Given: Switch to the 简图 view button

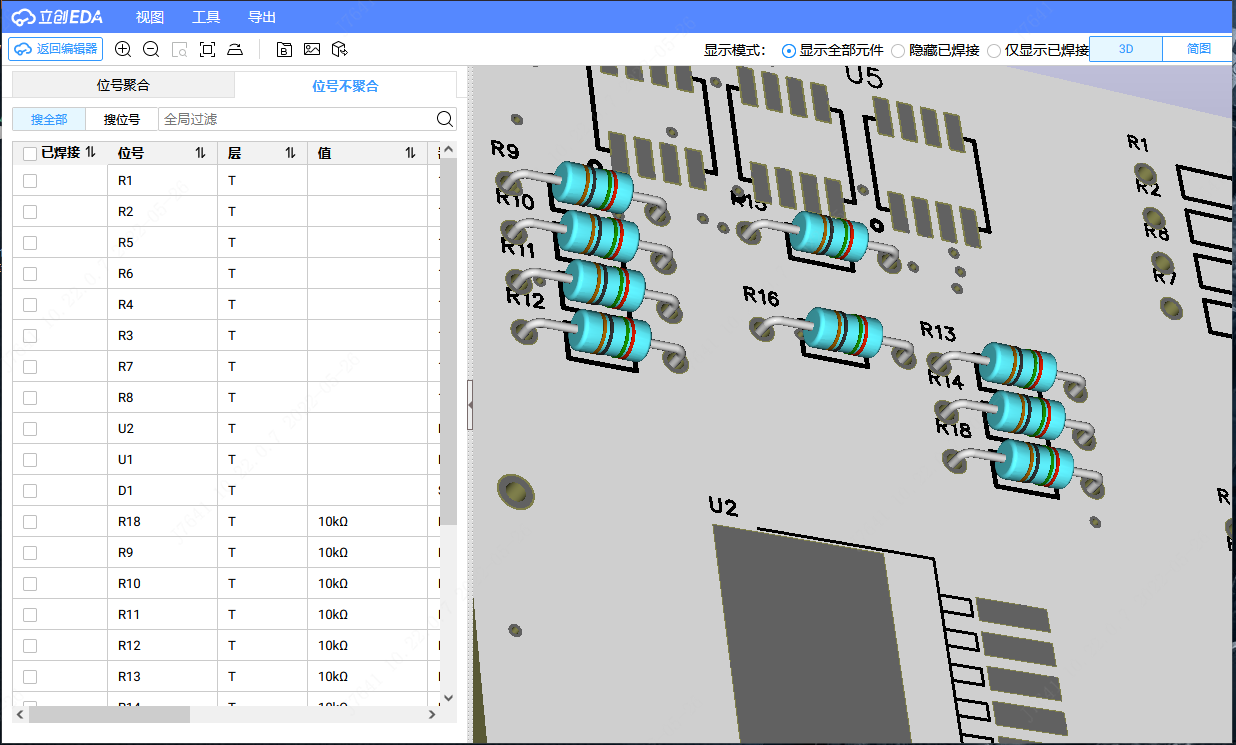Looking at the screenshot, I should click(1198, 49).
